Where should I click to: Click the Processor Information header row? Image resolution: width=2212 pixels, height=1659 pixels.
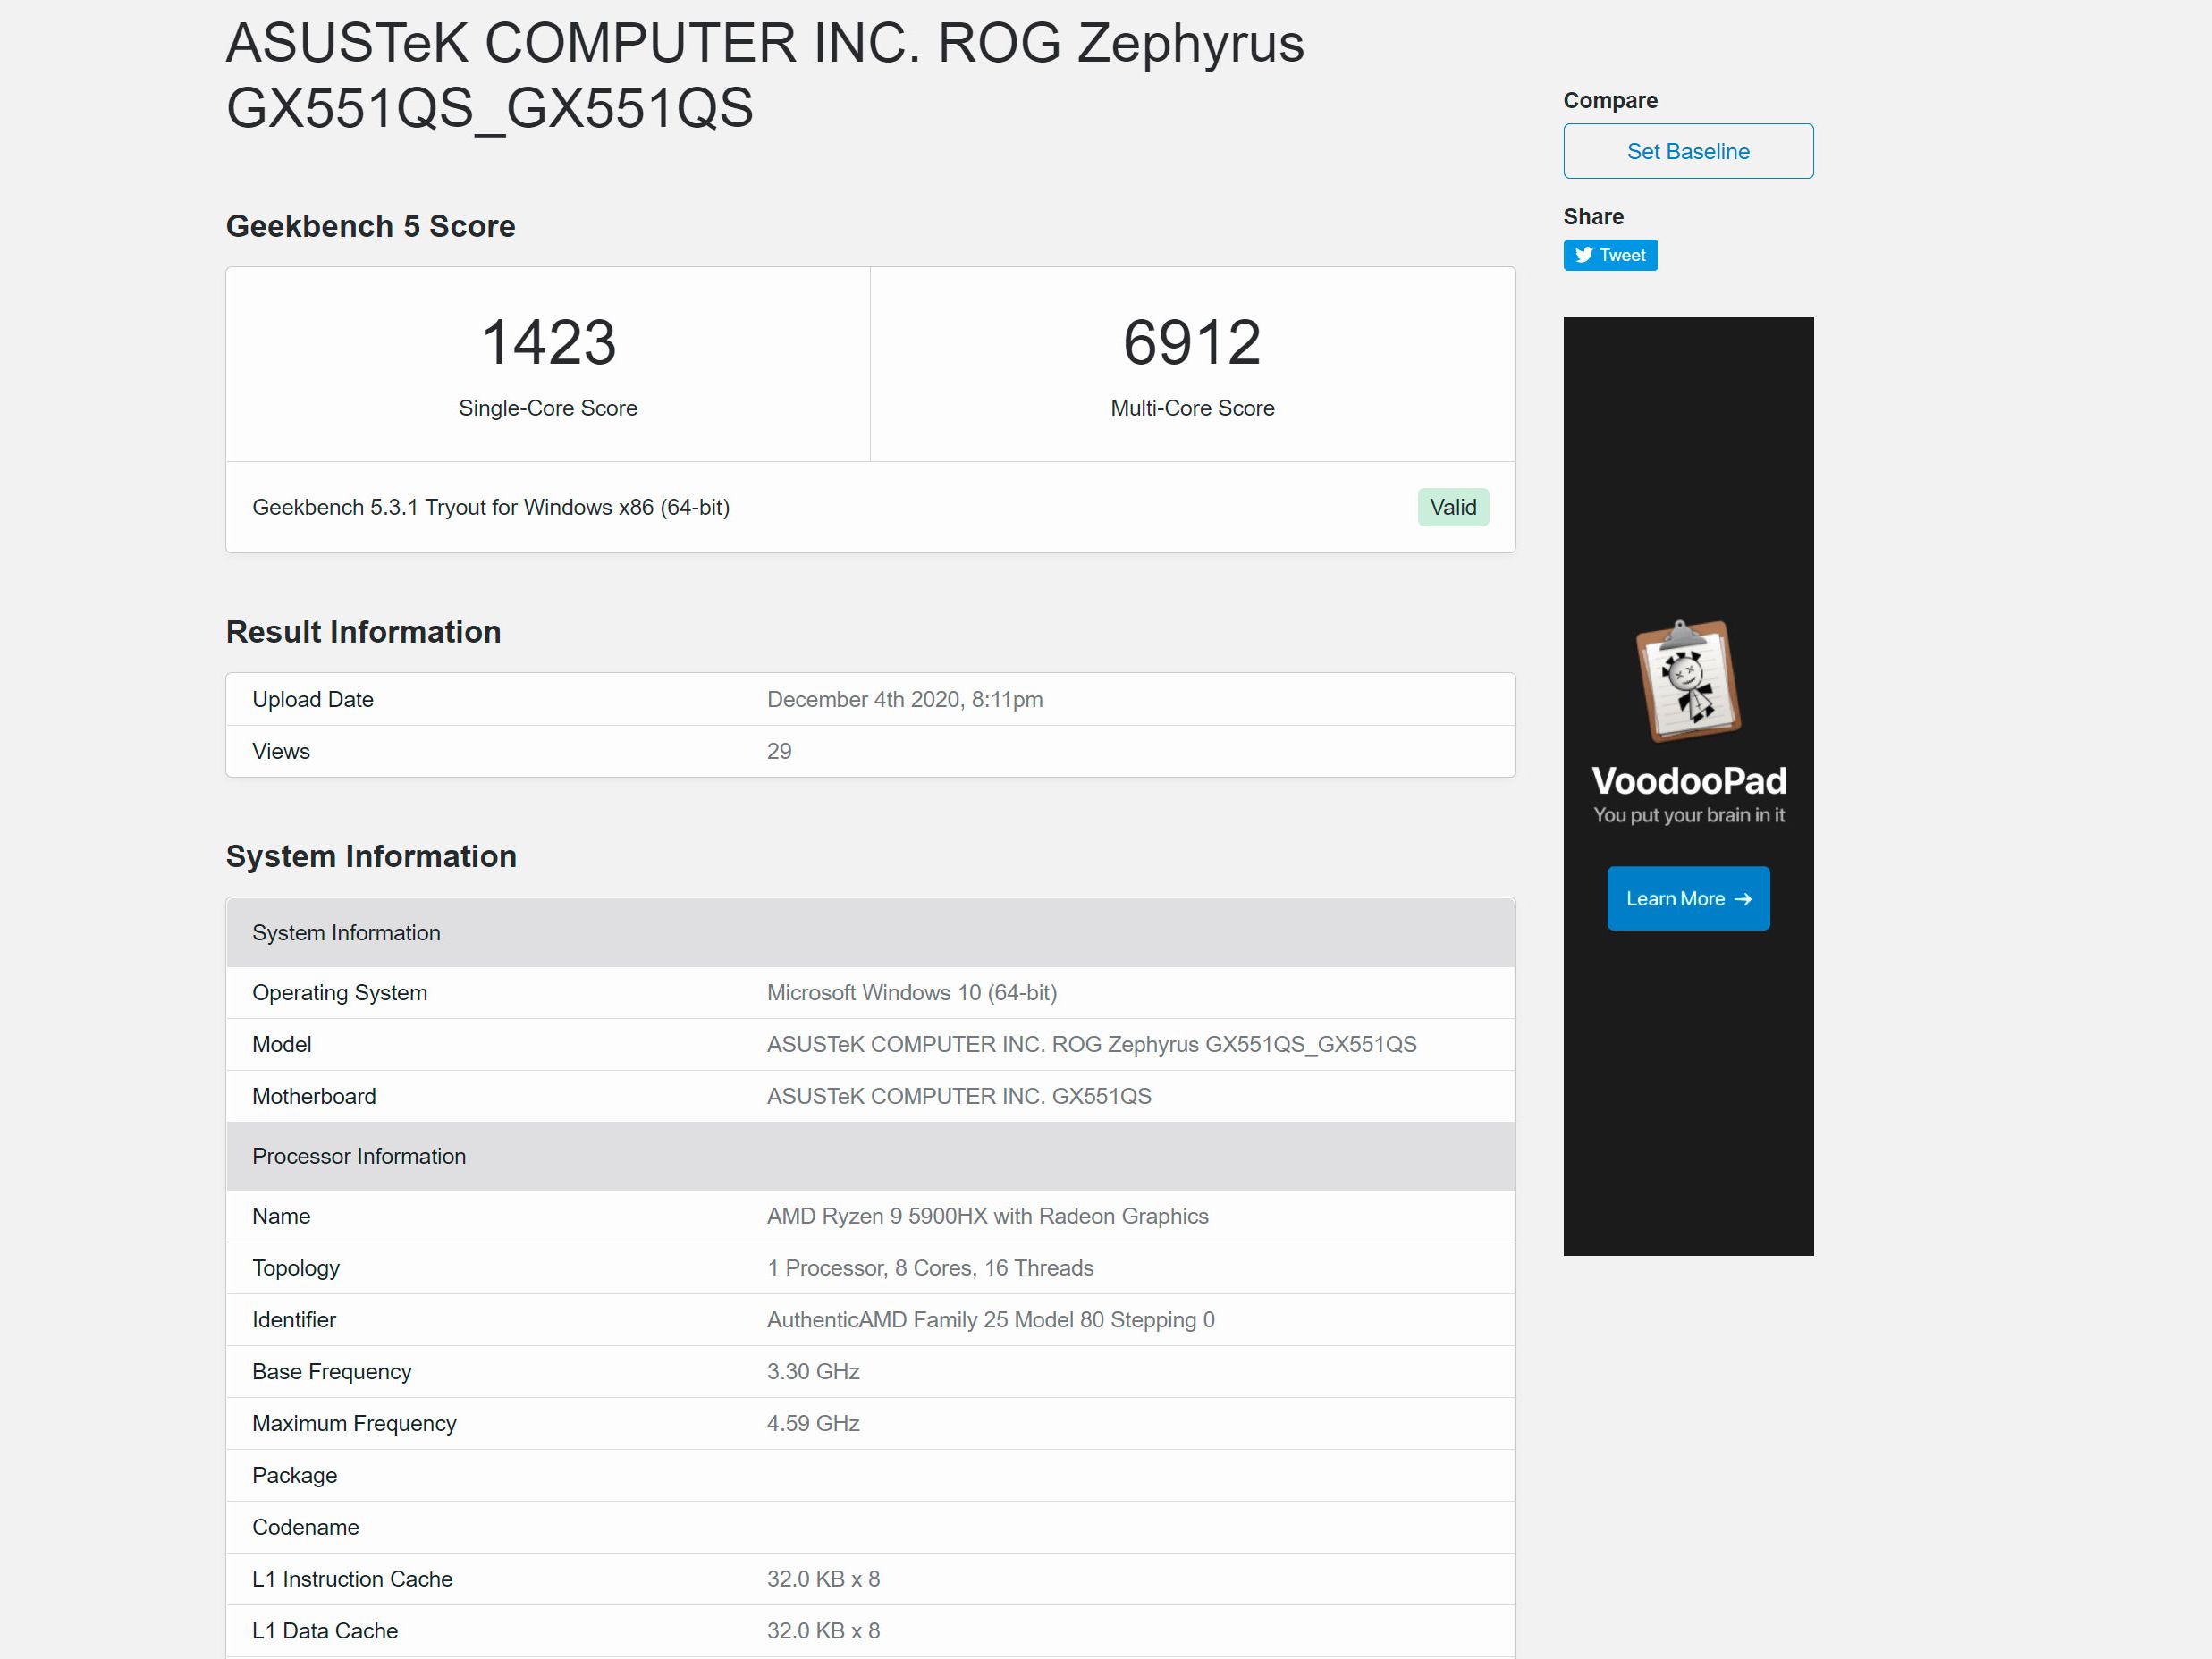point(359,1156)
